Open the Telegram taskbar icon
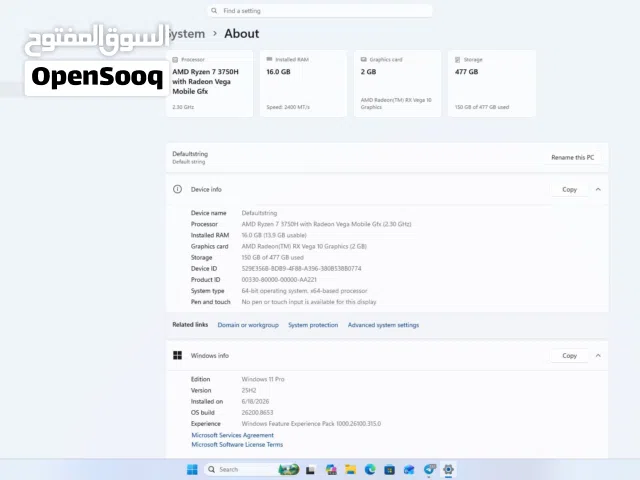Image resolution: width=640 pixels, height=480 pixels. 429,470
